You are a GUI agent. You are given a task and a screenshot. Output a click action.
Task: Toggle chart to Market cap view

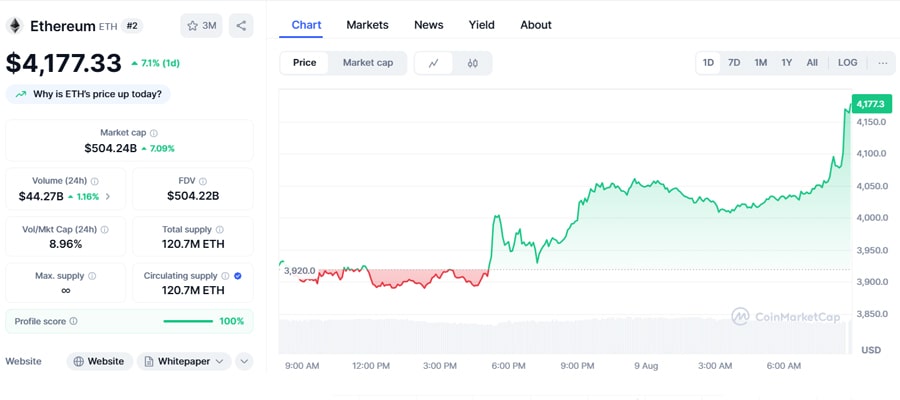(368, 63)
